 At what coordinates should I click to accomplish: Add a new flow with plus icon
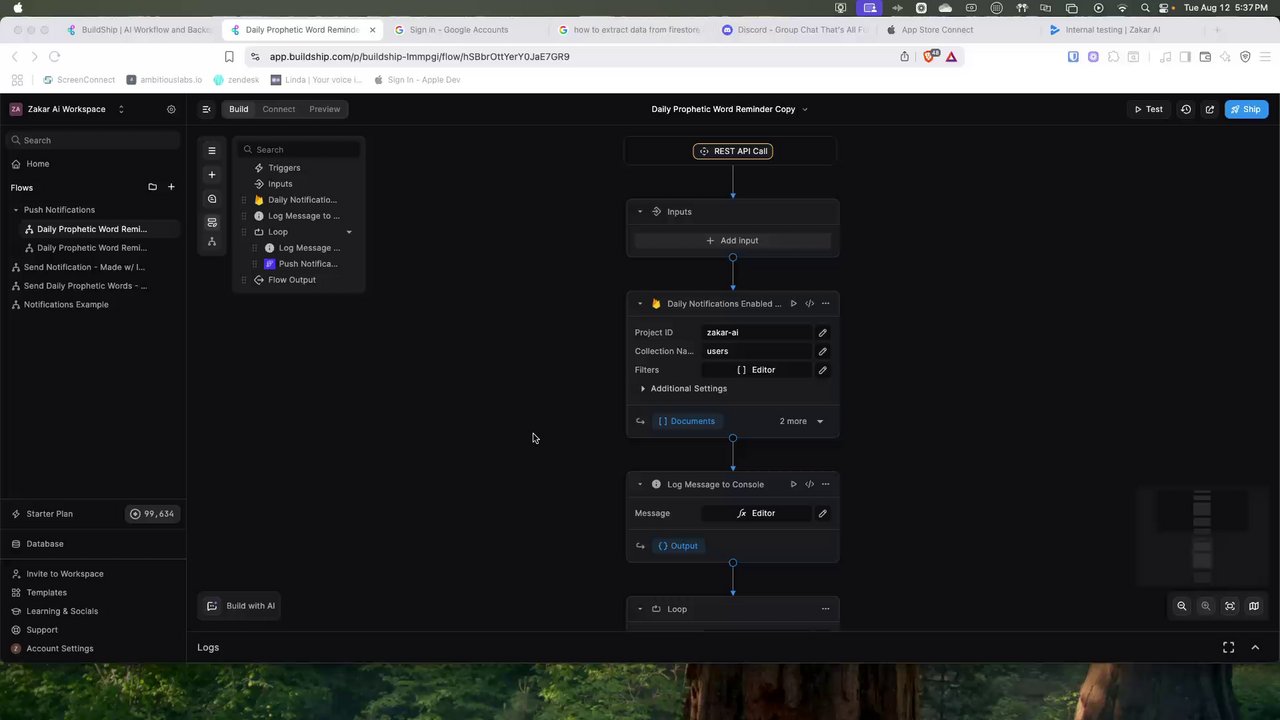pyautogui.click(x=171, y=187)
